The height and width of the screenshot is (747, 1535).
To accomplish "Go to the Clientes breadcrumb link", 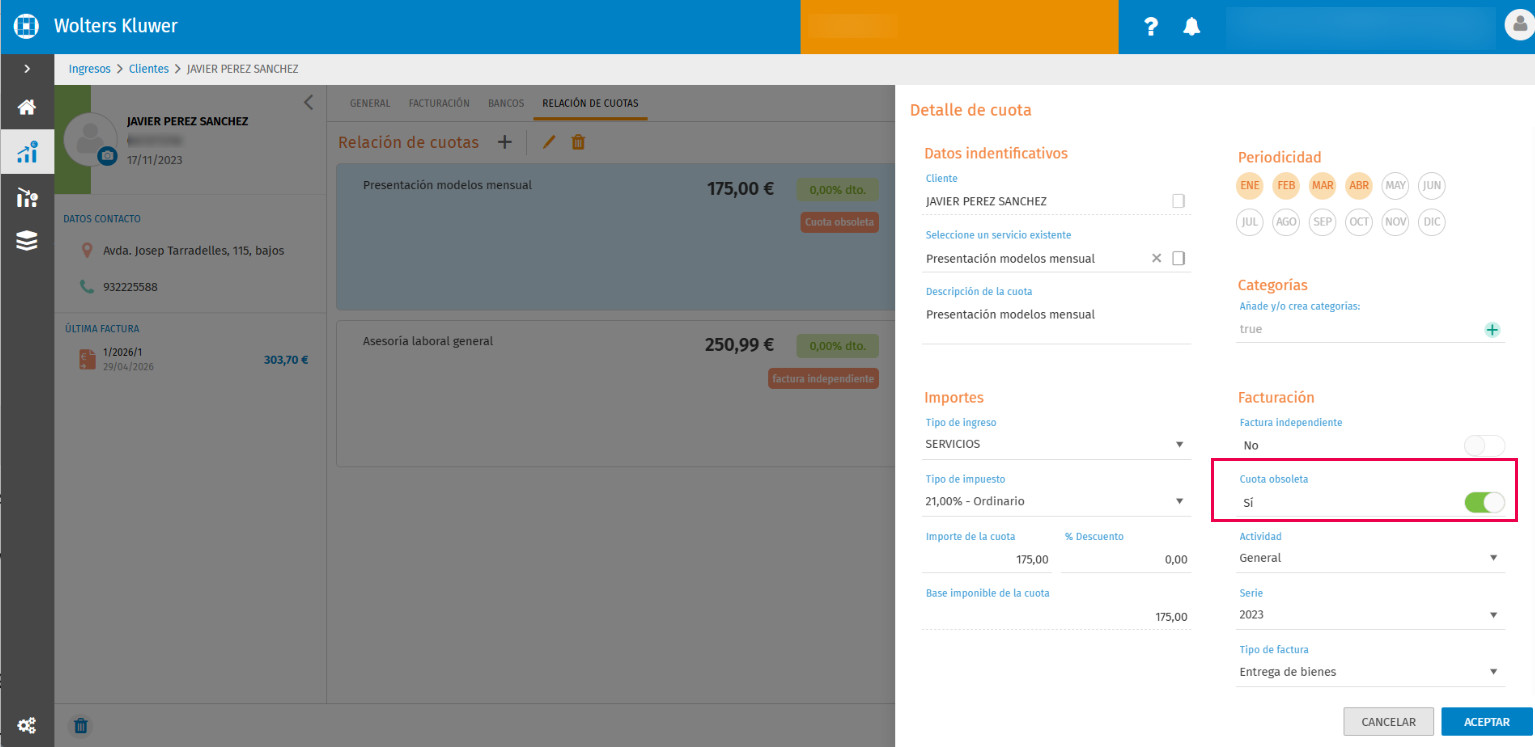I will coord(149,69).
